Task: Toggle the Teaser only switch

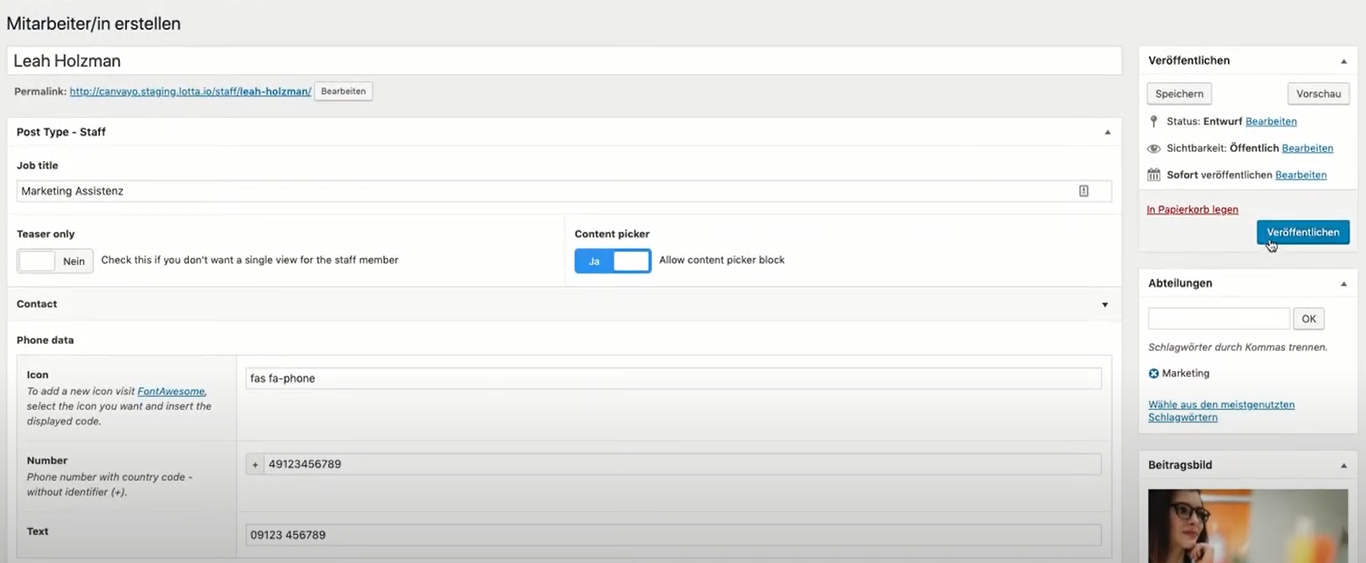Action: pos(55,261)
